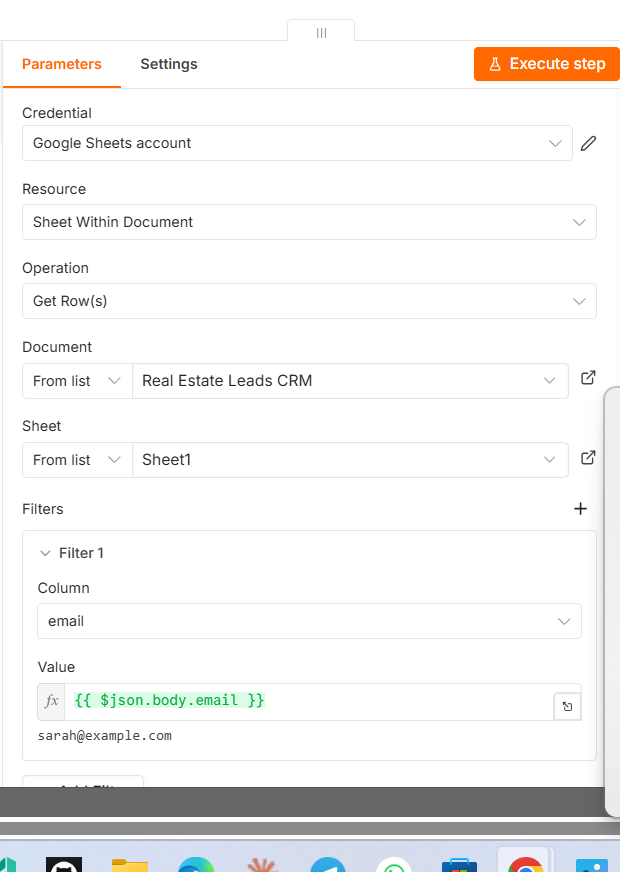Open Real Estate Leads CRM document dropdown
The width and height of the screenshot is (620, 872).
click(x=350, y=381)
